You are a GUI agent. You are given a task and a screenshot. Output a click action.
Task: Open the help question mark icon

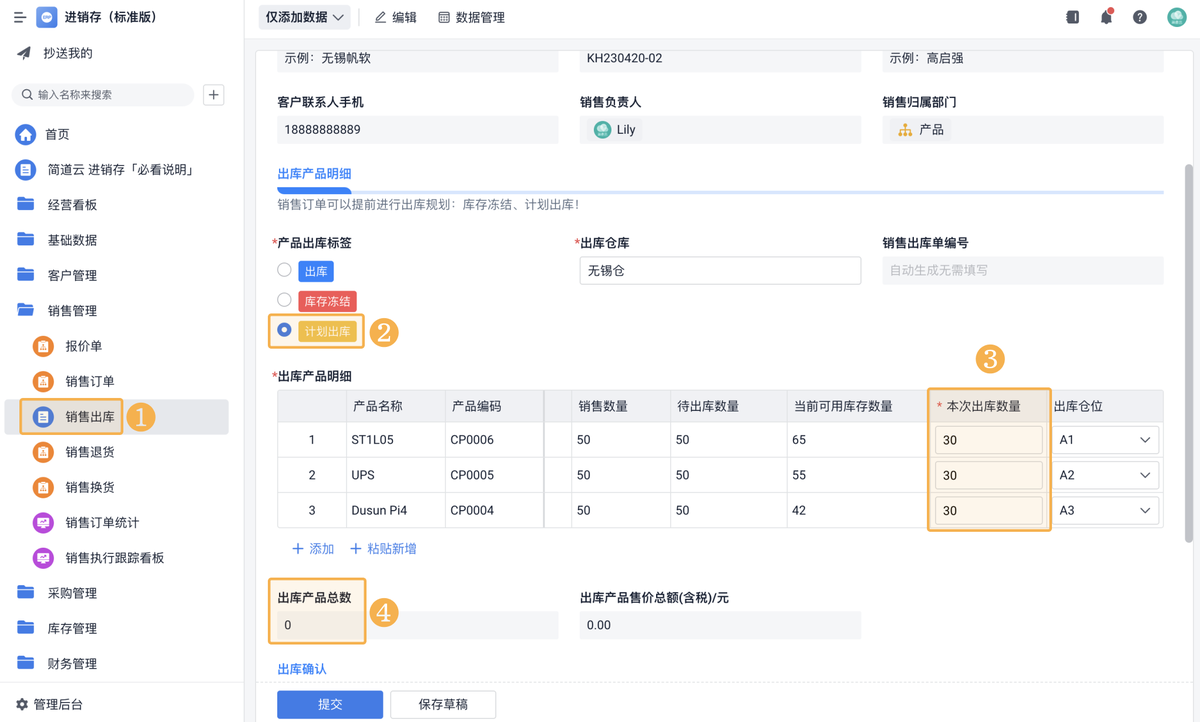pos(1140,17)
